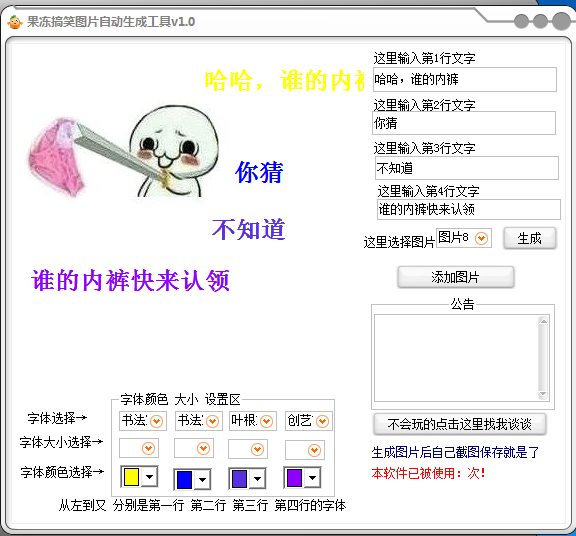Click the app logo icon in title bar
Image resolution: width=576 pixels, height=536 pixels.
pos(15,22)
